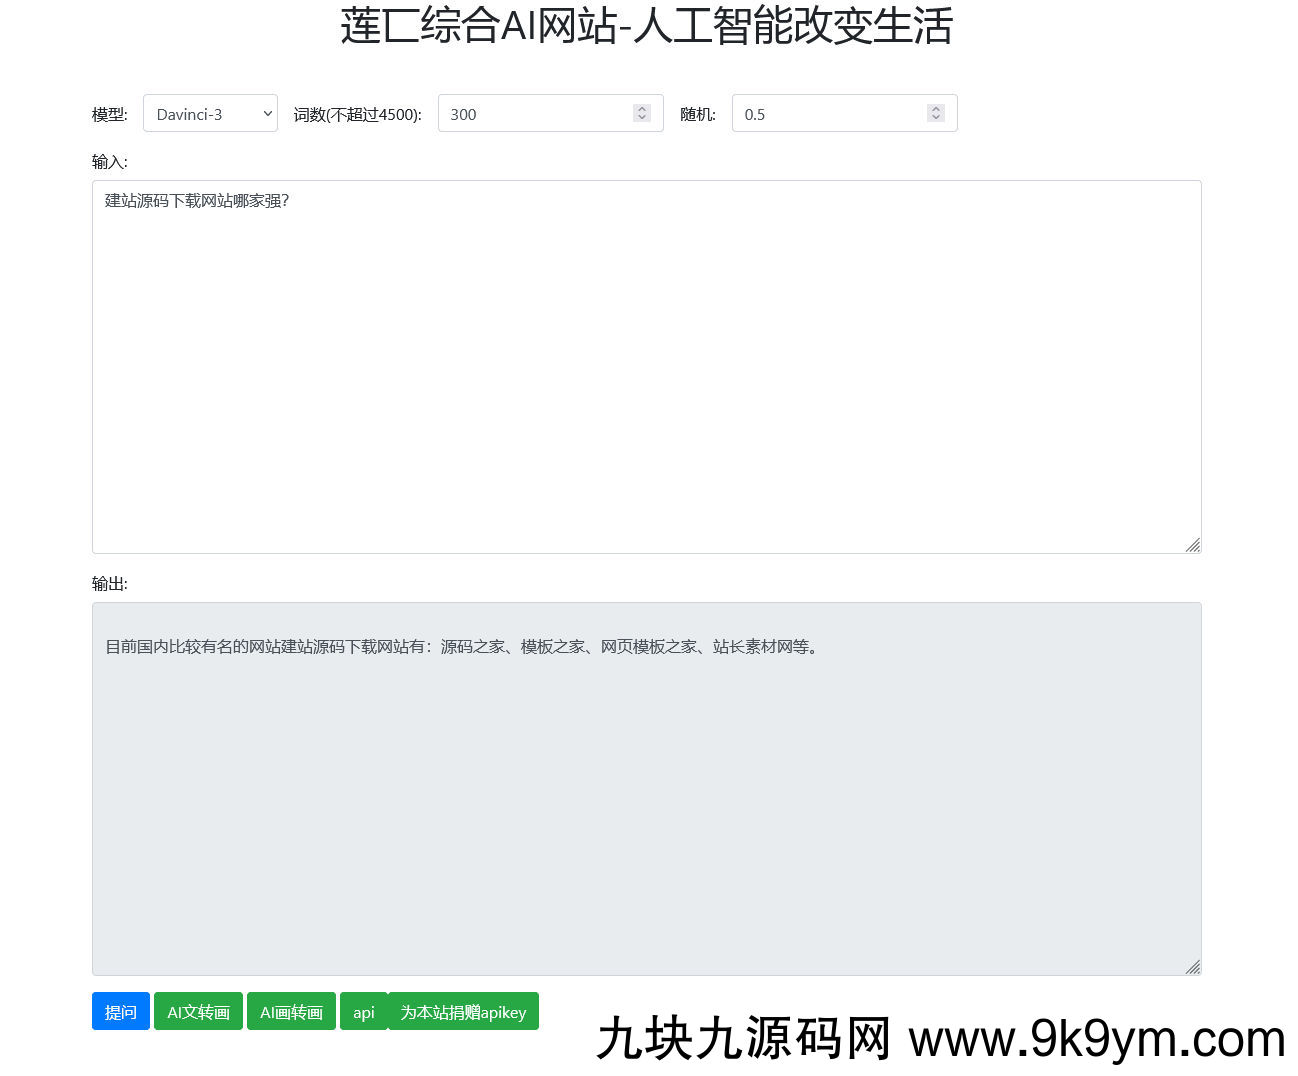Click the 莲匚综合AI网站 page title
1298x1076 pixels.
click(x=646, y=26)
